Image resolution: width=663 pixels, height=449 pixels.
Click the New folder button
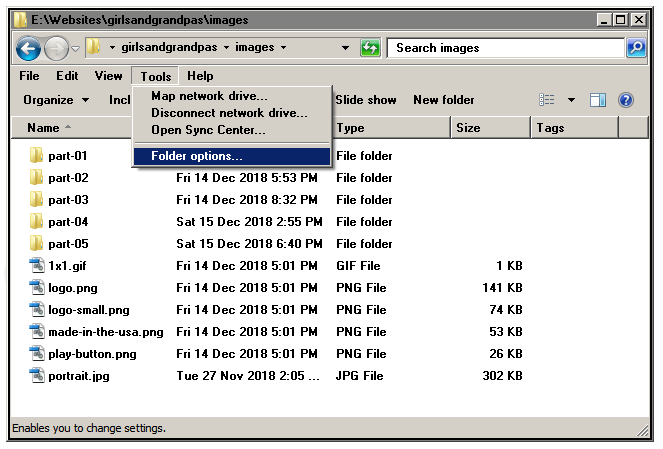444,100
